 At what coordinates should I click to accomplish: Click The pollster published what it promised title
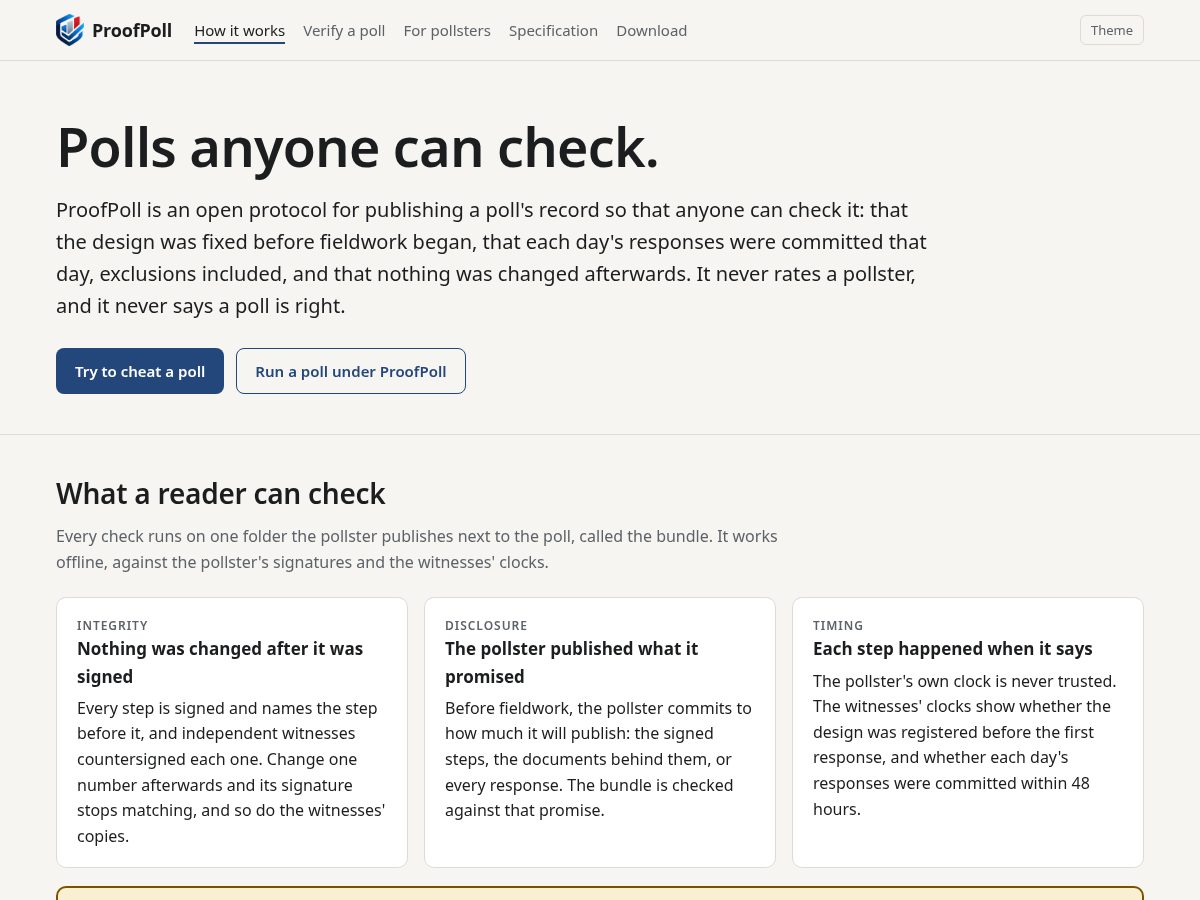[572, 662]
